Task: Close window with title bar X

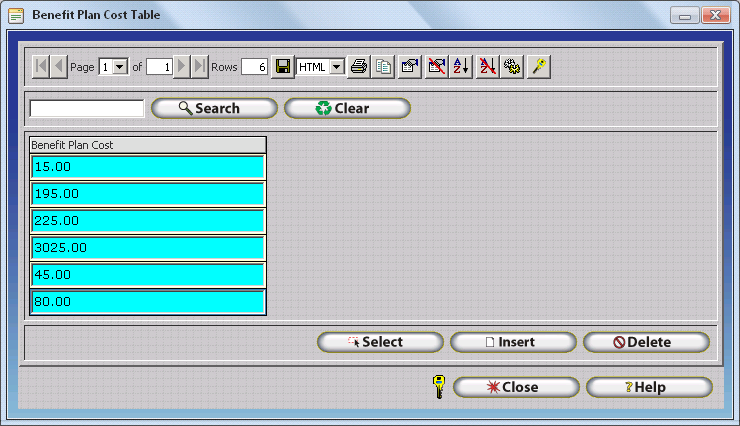Action: 716,16
